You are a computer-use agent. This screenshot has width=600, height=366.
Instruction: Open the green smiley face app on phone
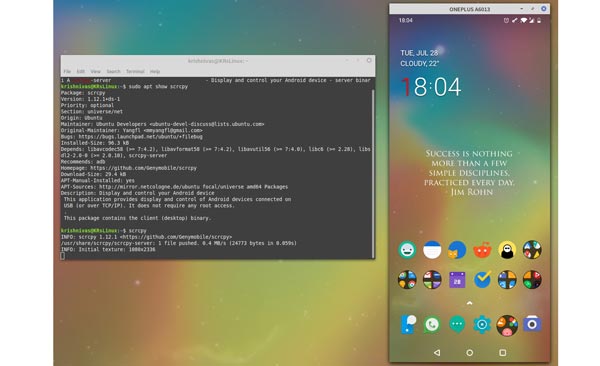tap(407, 250)
